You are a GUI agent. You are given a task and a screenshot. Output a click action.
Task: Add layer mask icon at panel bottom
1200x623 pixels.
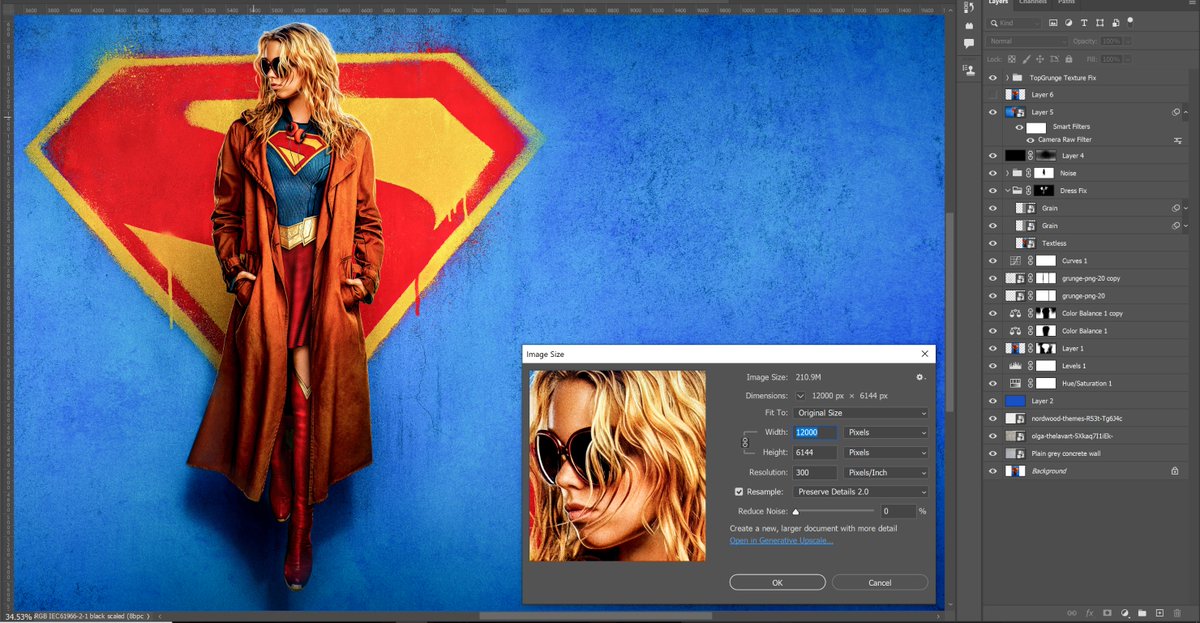(1107, 612)
